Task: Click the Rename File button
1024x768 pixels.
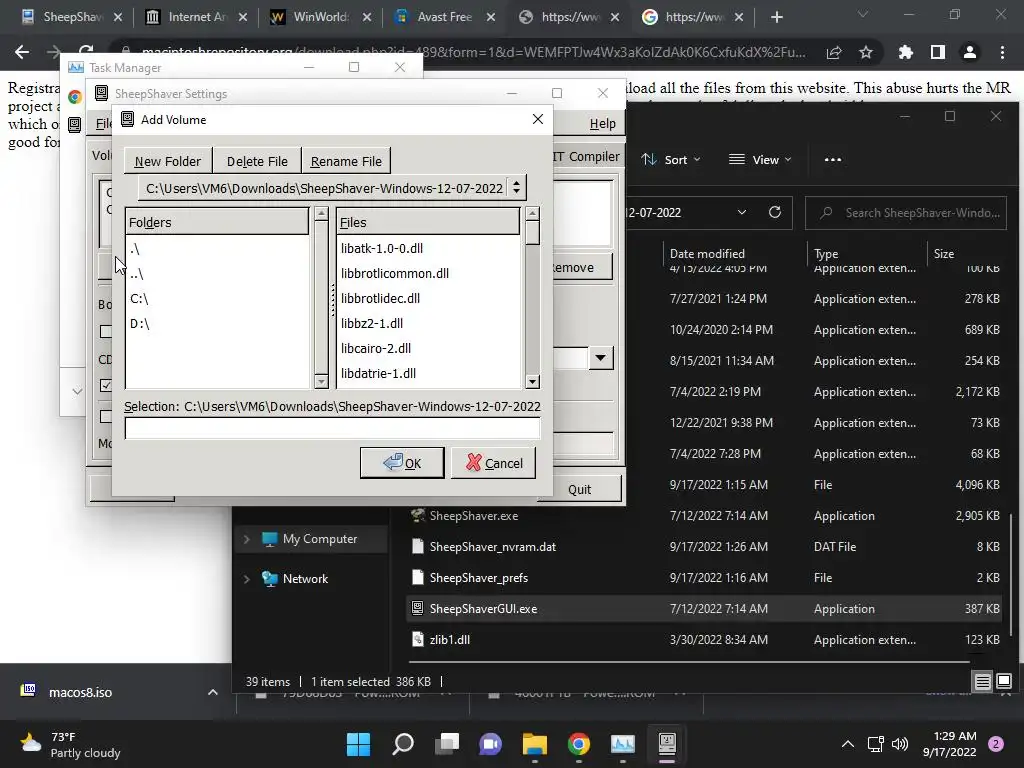Action: 346,161
